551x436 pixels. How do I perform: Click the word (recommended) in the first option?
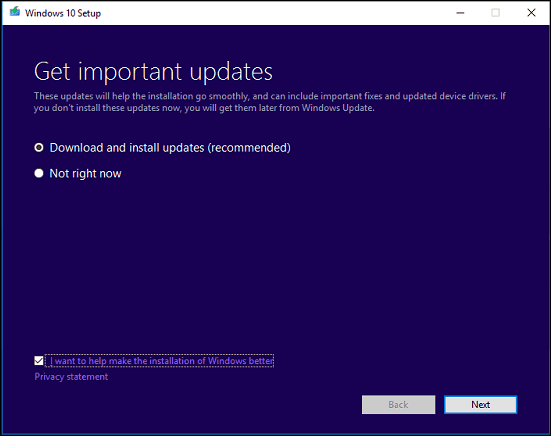[x=249, y=148]
